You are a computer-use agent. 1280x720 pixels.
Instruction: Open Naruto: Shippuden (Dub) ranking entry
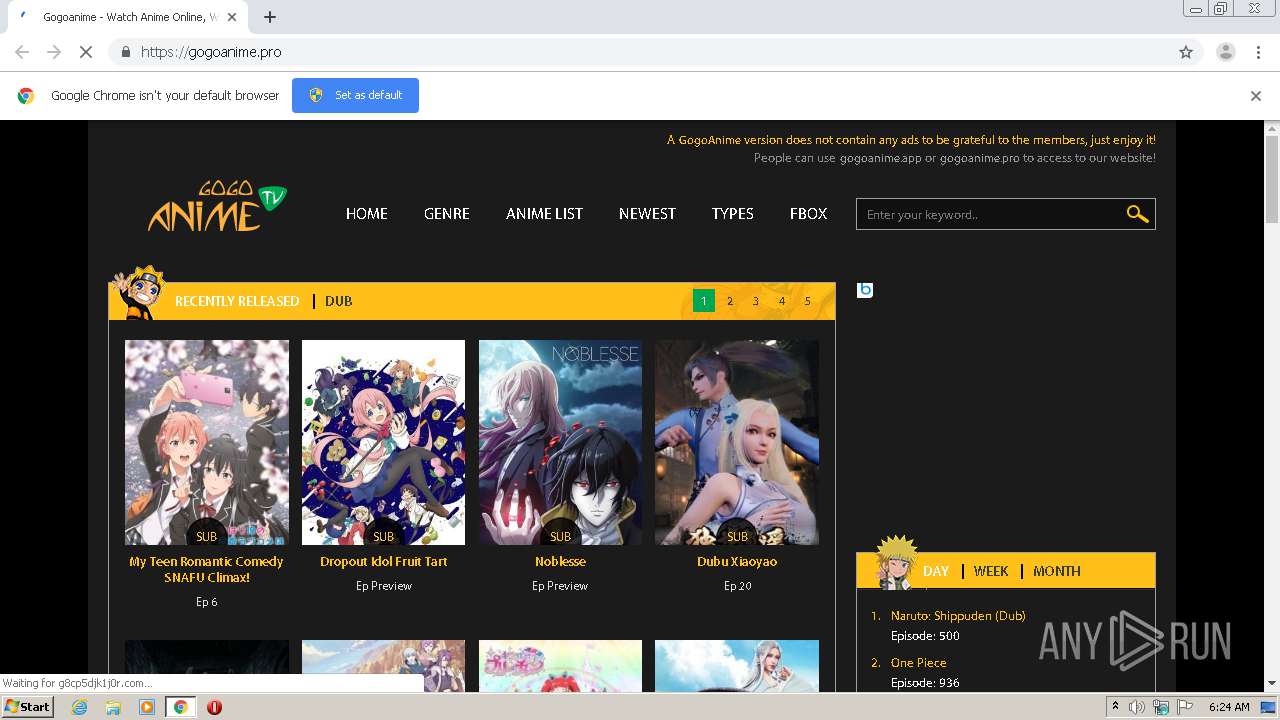click(958, 616)
